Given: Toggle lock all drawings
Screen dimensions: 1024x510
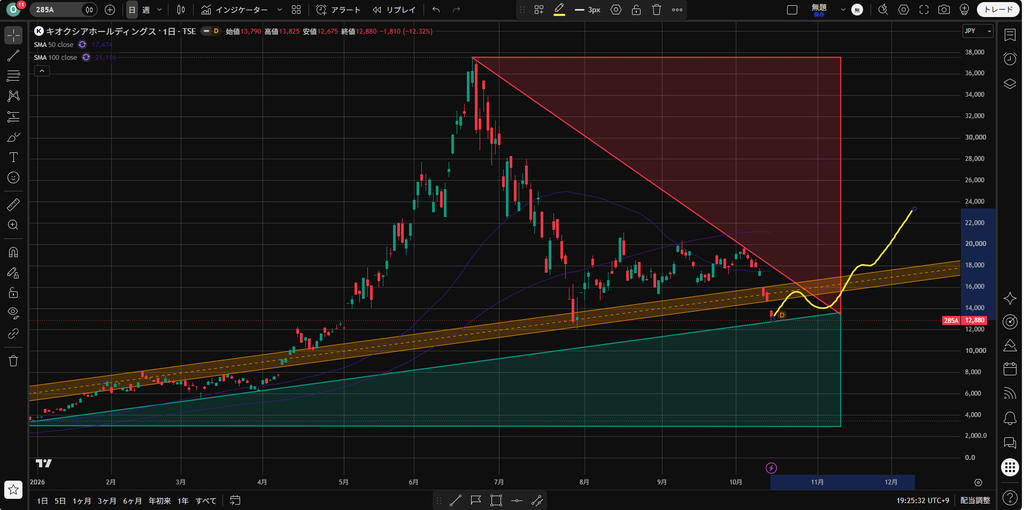Looking at the screenshot, I should coord(13,293).
